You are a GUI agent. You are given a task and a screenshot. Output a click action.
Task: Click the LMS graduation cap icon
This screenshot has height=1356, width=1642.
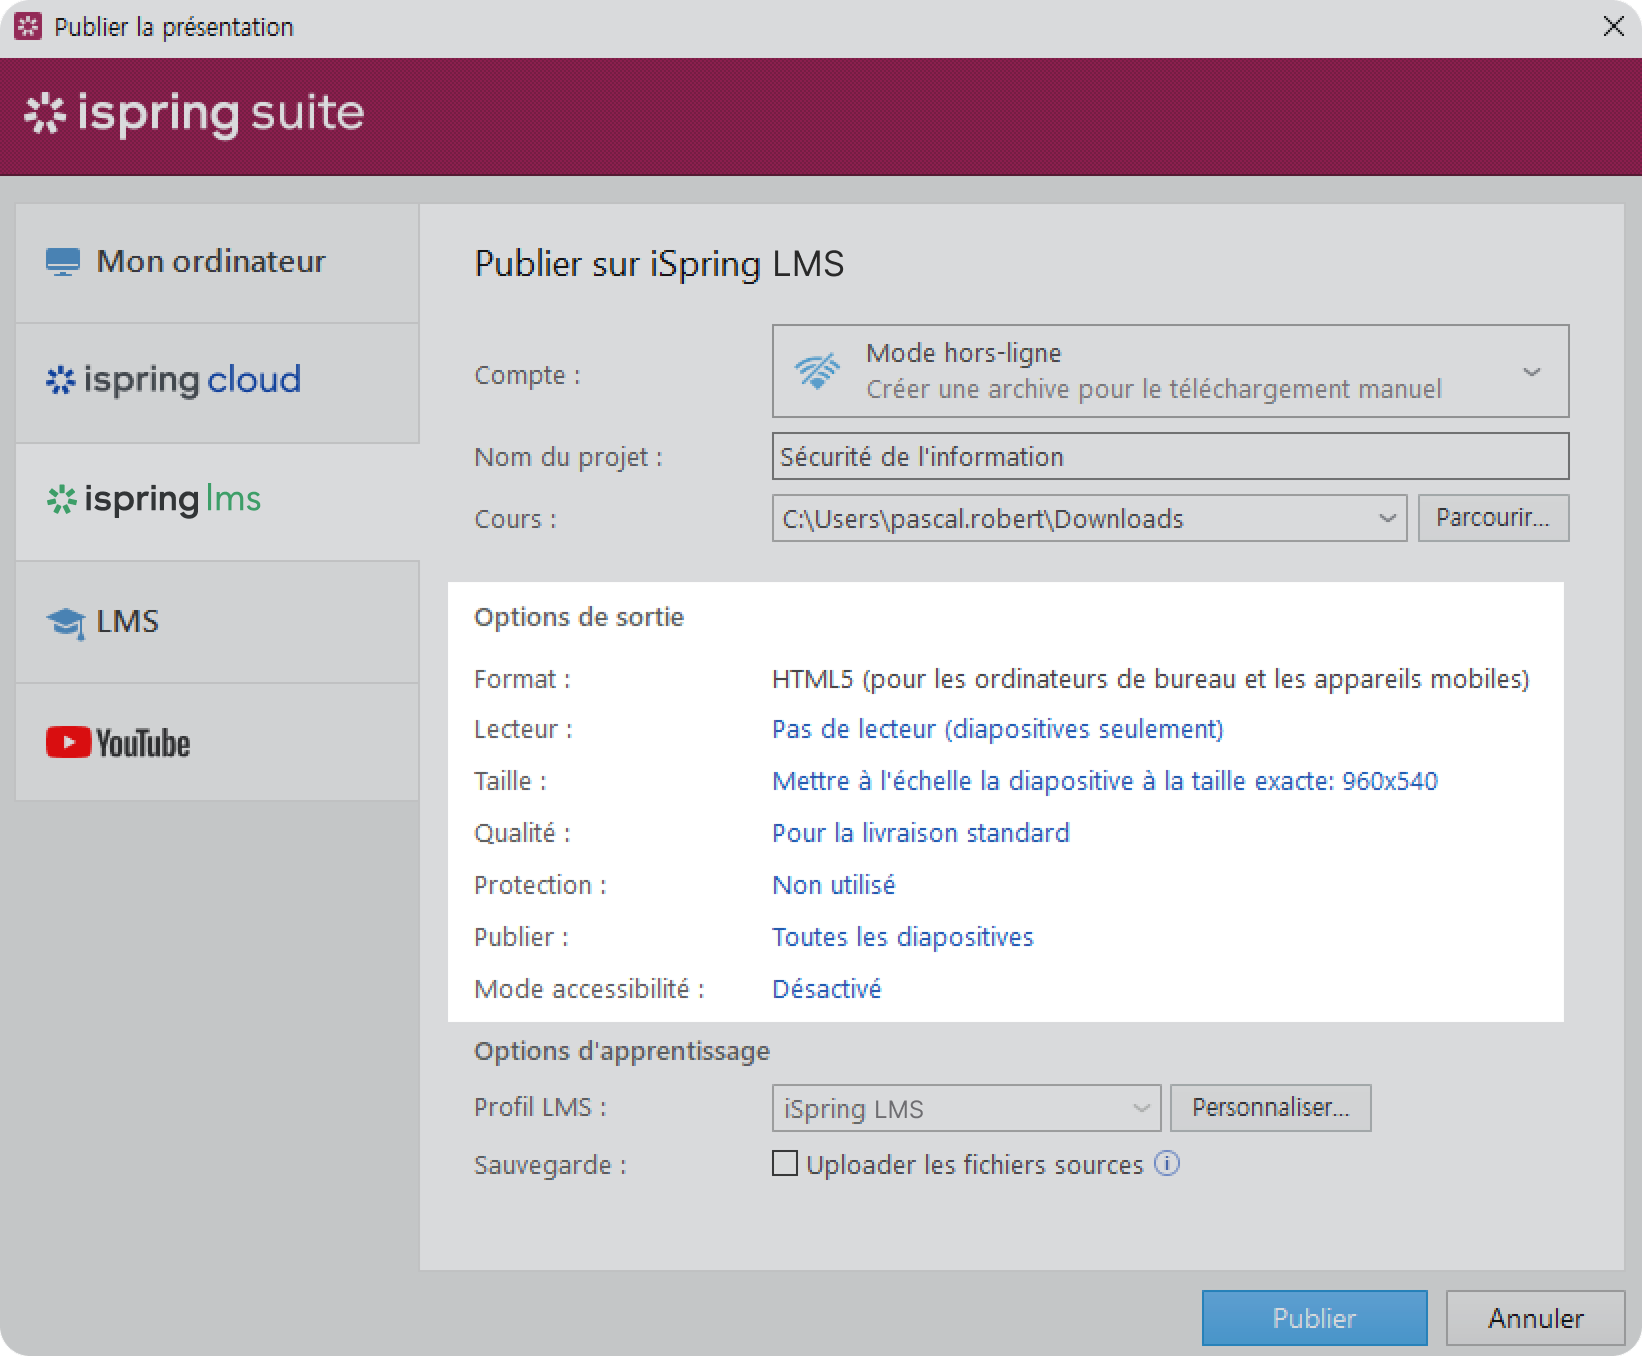[x=66, y=623]
